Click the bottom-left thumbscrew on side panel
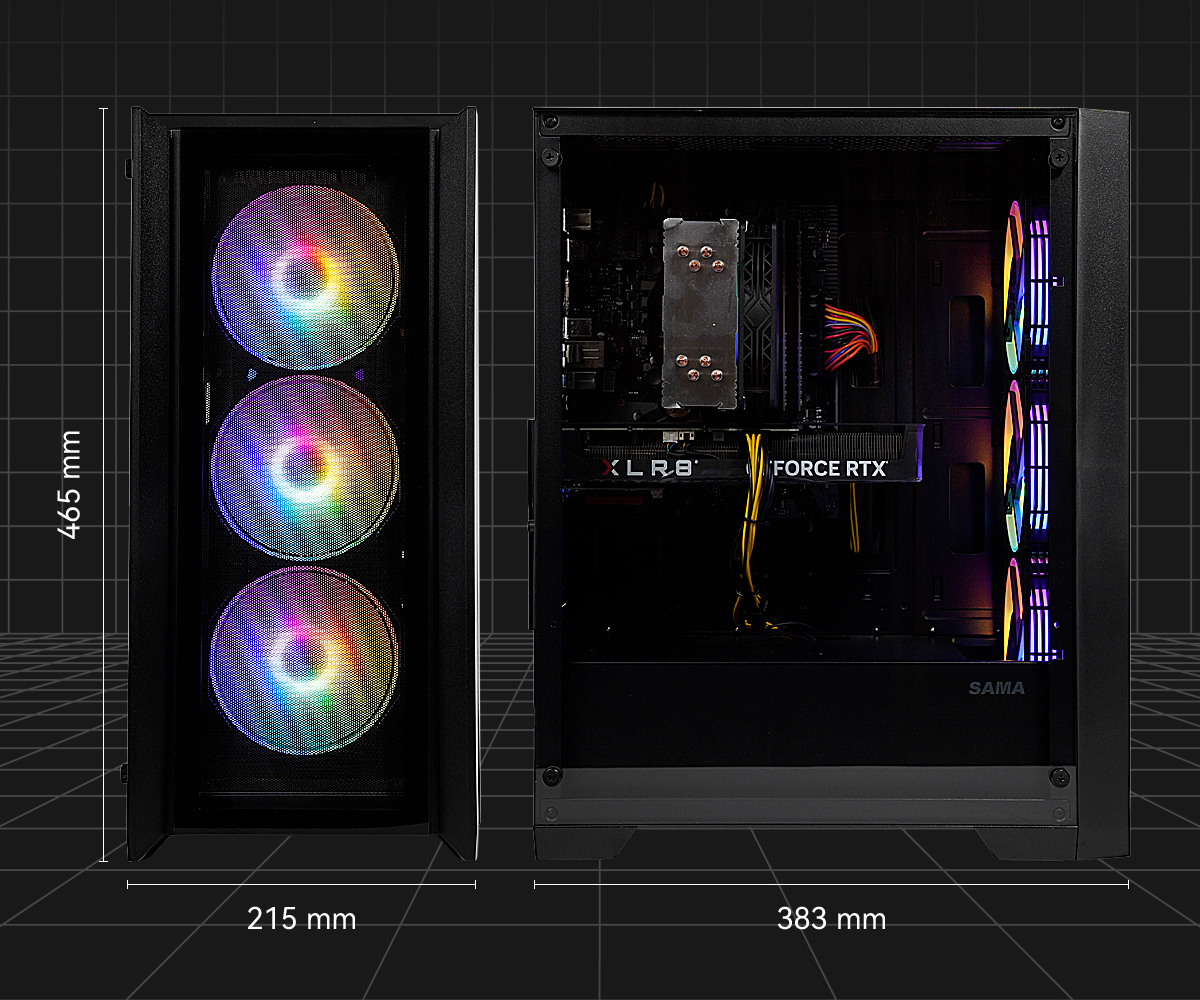The width and height of the screenshot is (1200, 1000). click(549, 778)
